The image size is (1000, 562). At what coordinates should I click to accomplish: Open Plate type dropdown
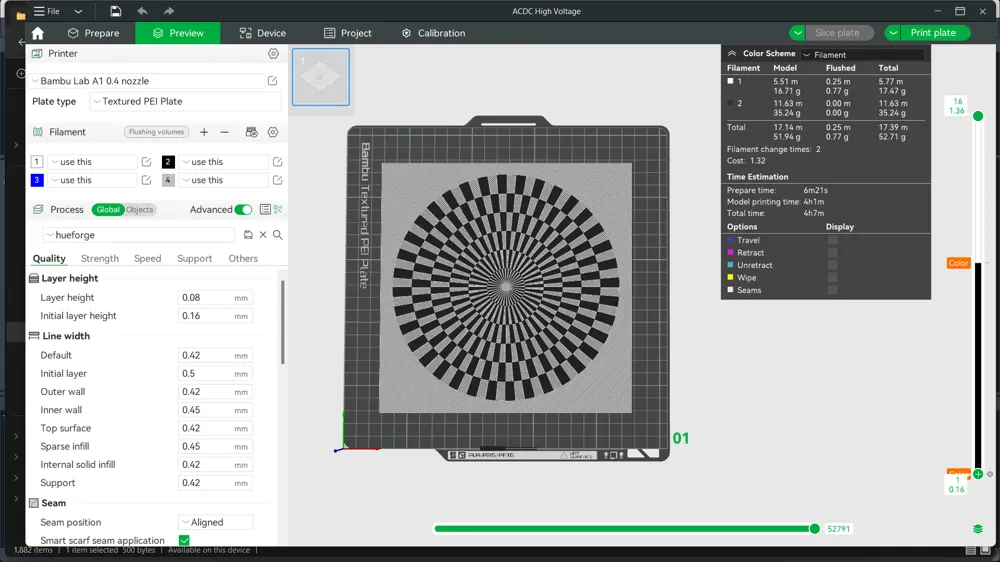tap(185, 101)
